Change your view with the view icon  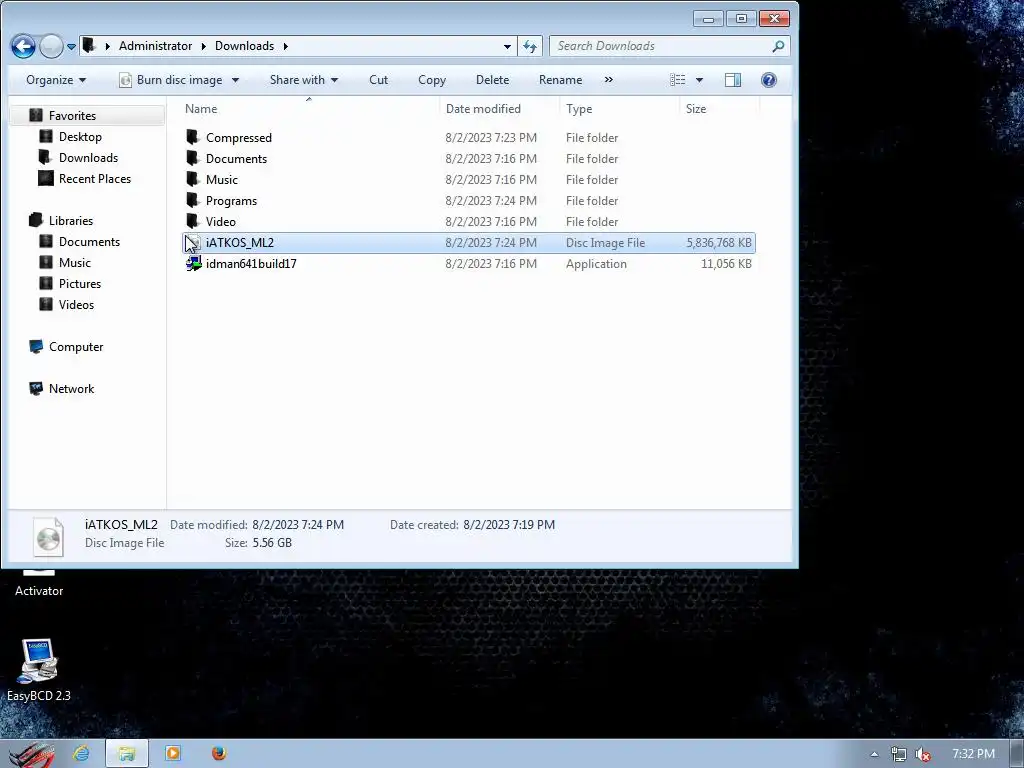click(677, 80)
